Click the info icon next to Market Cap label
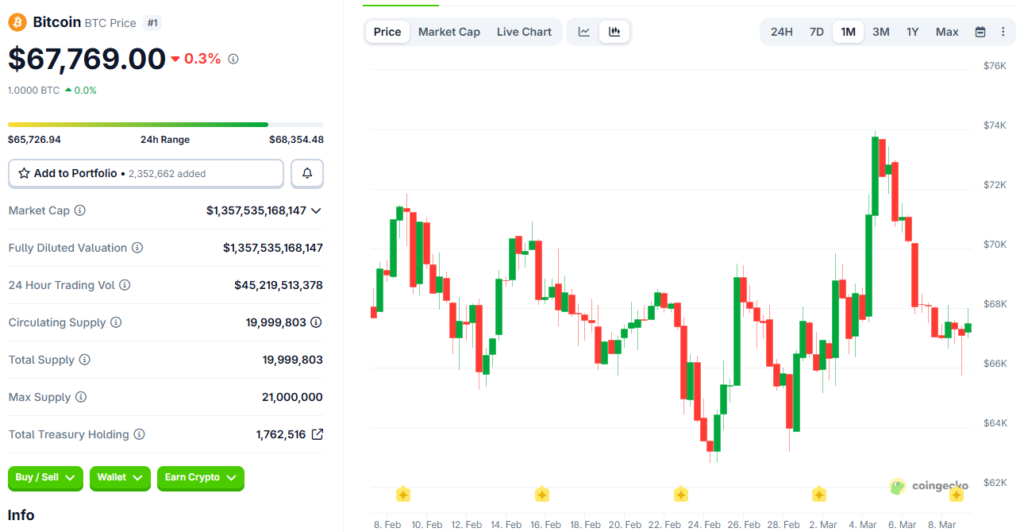1024x532 pixels. (x=80, y=211)
